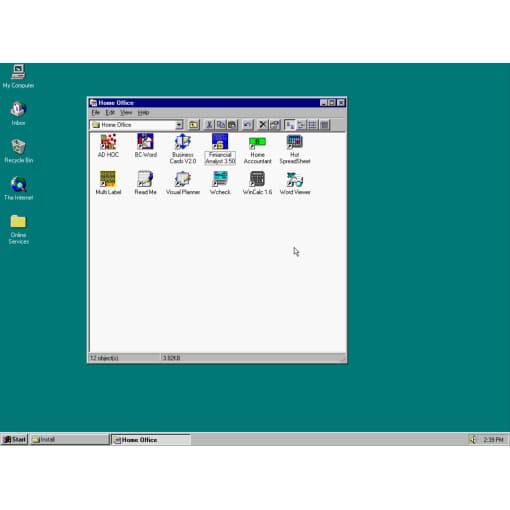Screen dimensions: 510x510
Task: Open the View menu
Action: coord(126,113)
